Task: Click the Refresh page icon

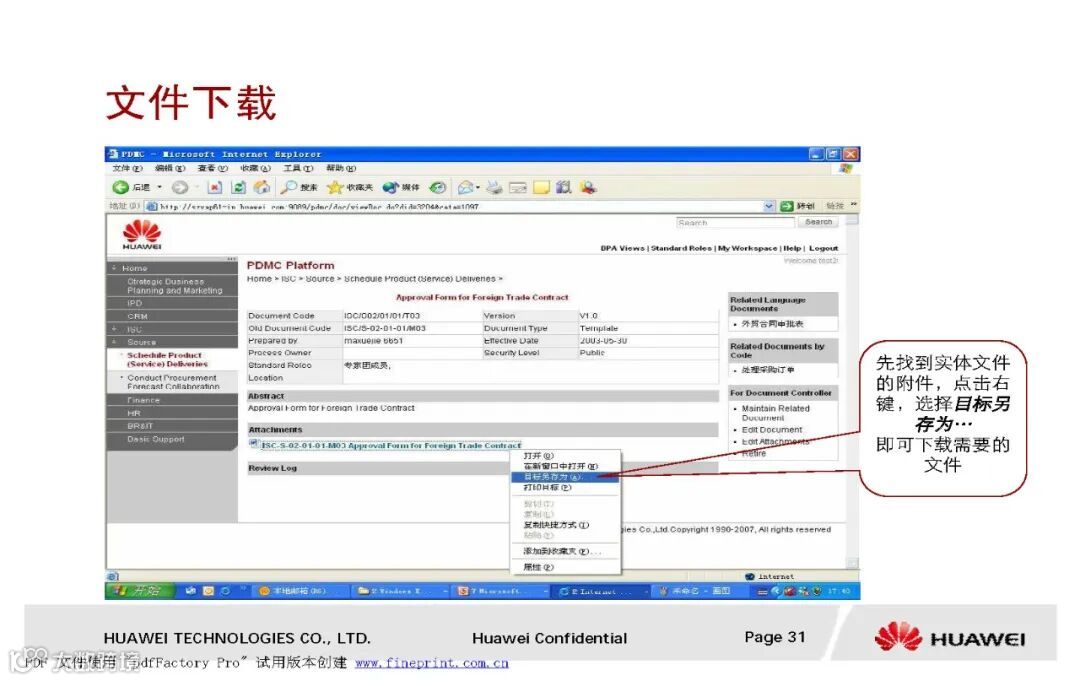Action: (238, 187)
